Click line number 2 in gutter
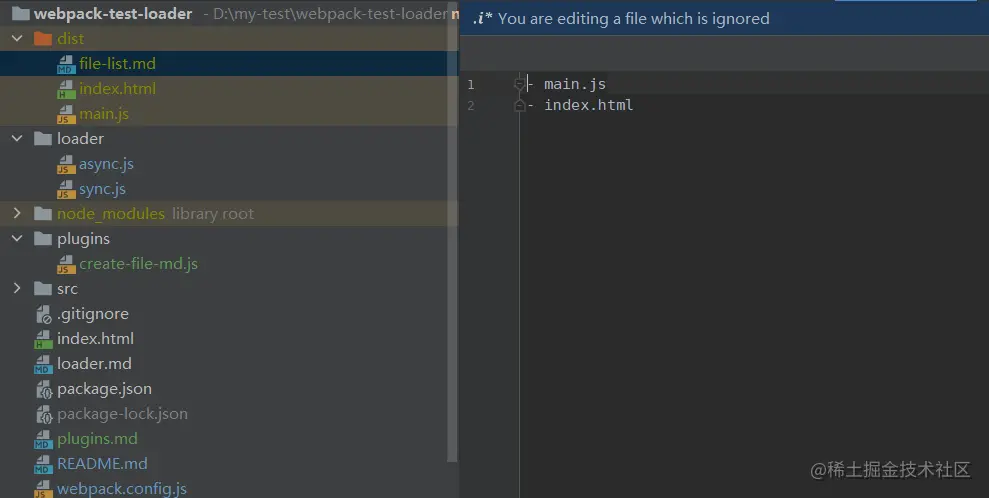Viewport: 989px width, 498px height. click(x=471, y=105)
